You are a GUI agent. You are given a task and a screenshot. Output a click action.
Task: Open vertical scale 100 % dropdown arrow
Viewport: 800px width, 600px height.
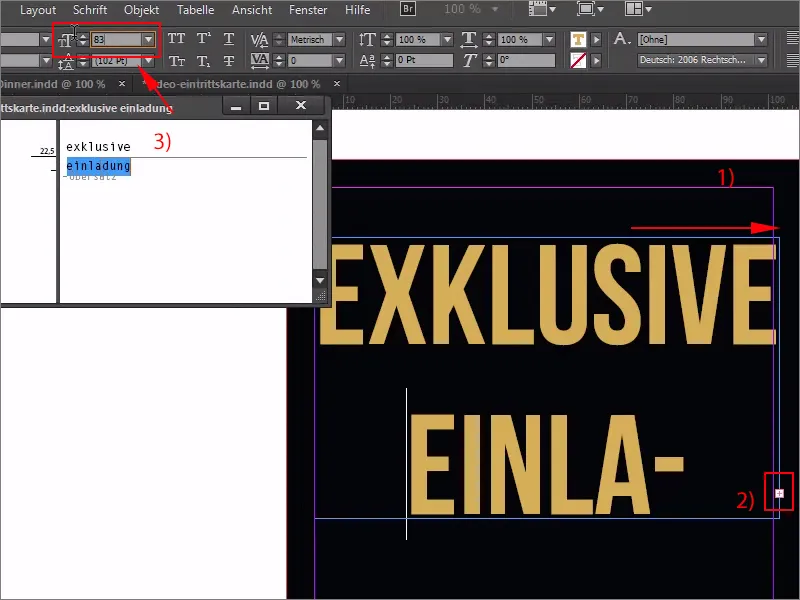pyautogui.click(x=447, y=39)
